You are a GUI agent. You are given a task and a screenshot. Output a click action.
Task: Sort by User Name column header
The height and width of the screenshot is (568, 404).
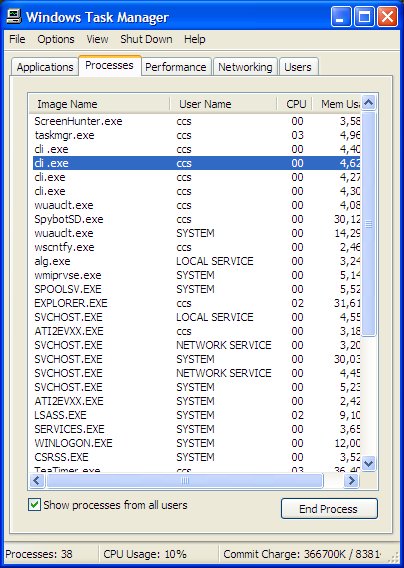pyautogui.click(x=223, y=104)
